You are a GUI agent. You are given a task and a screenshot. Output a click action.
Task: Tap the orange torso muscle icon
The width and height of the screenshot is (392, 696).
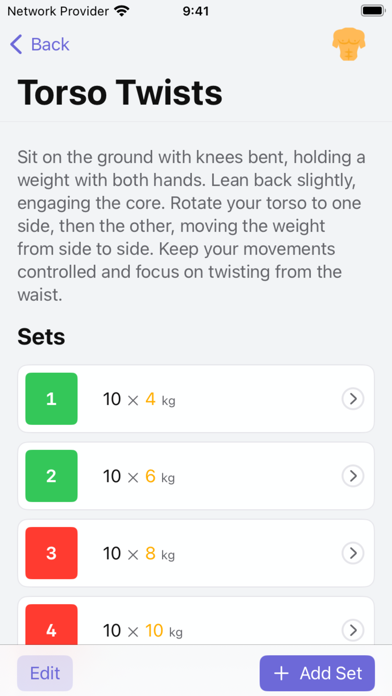click(348, 45)
